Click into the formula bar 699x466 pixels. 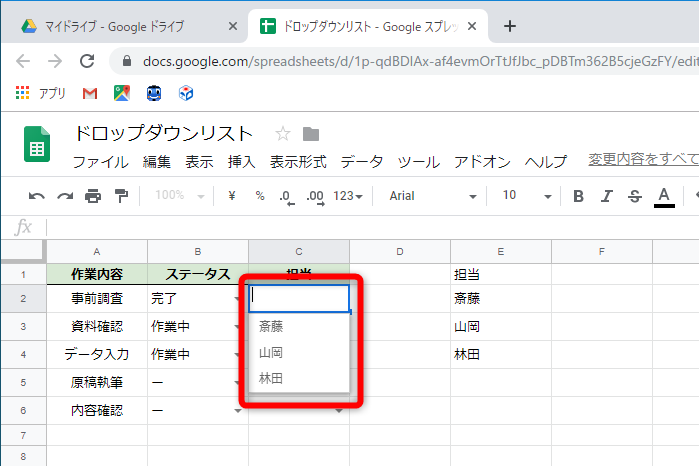pos(373,227)
